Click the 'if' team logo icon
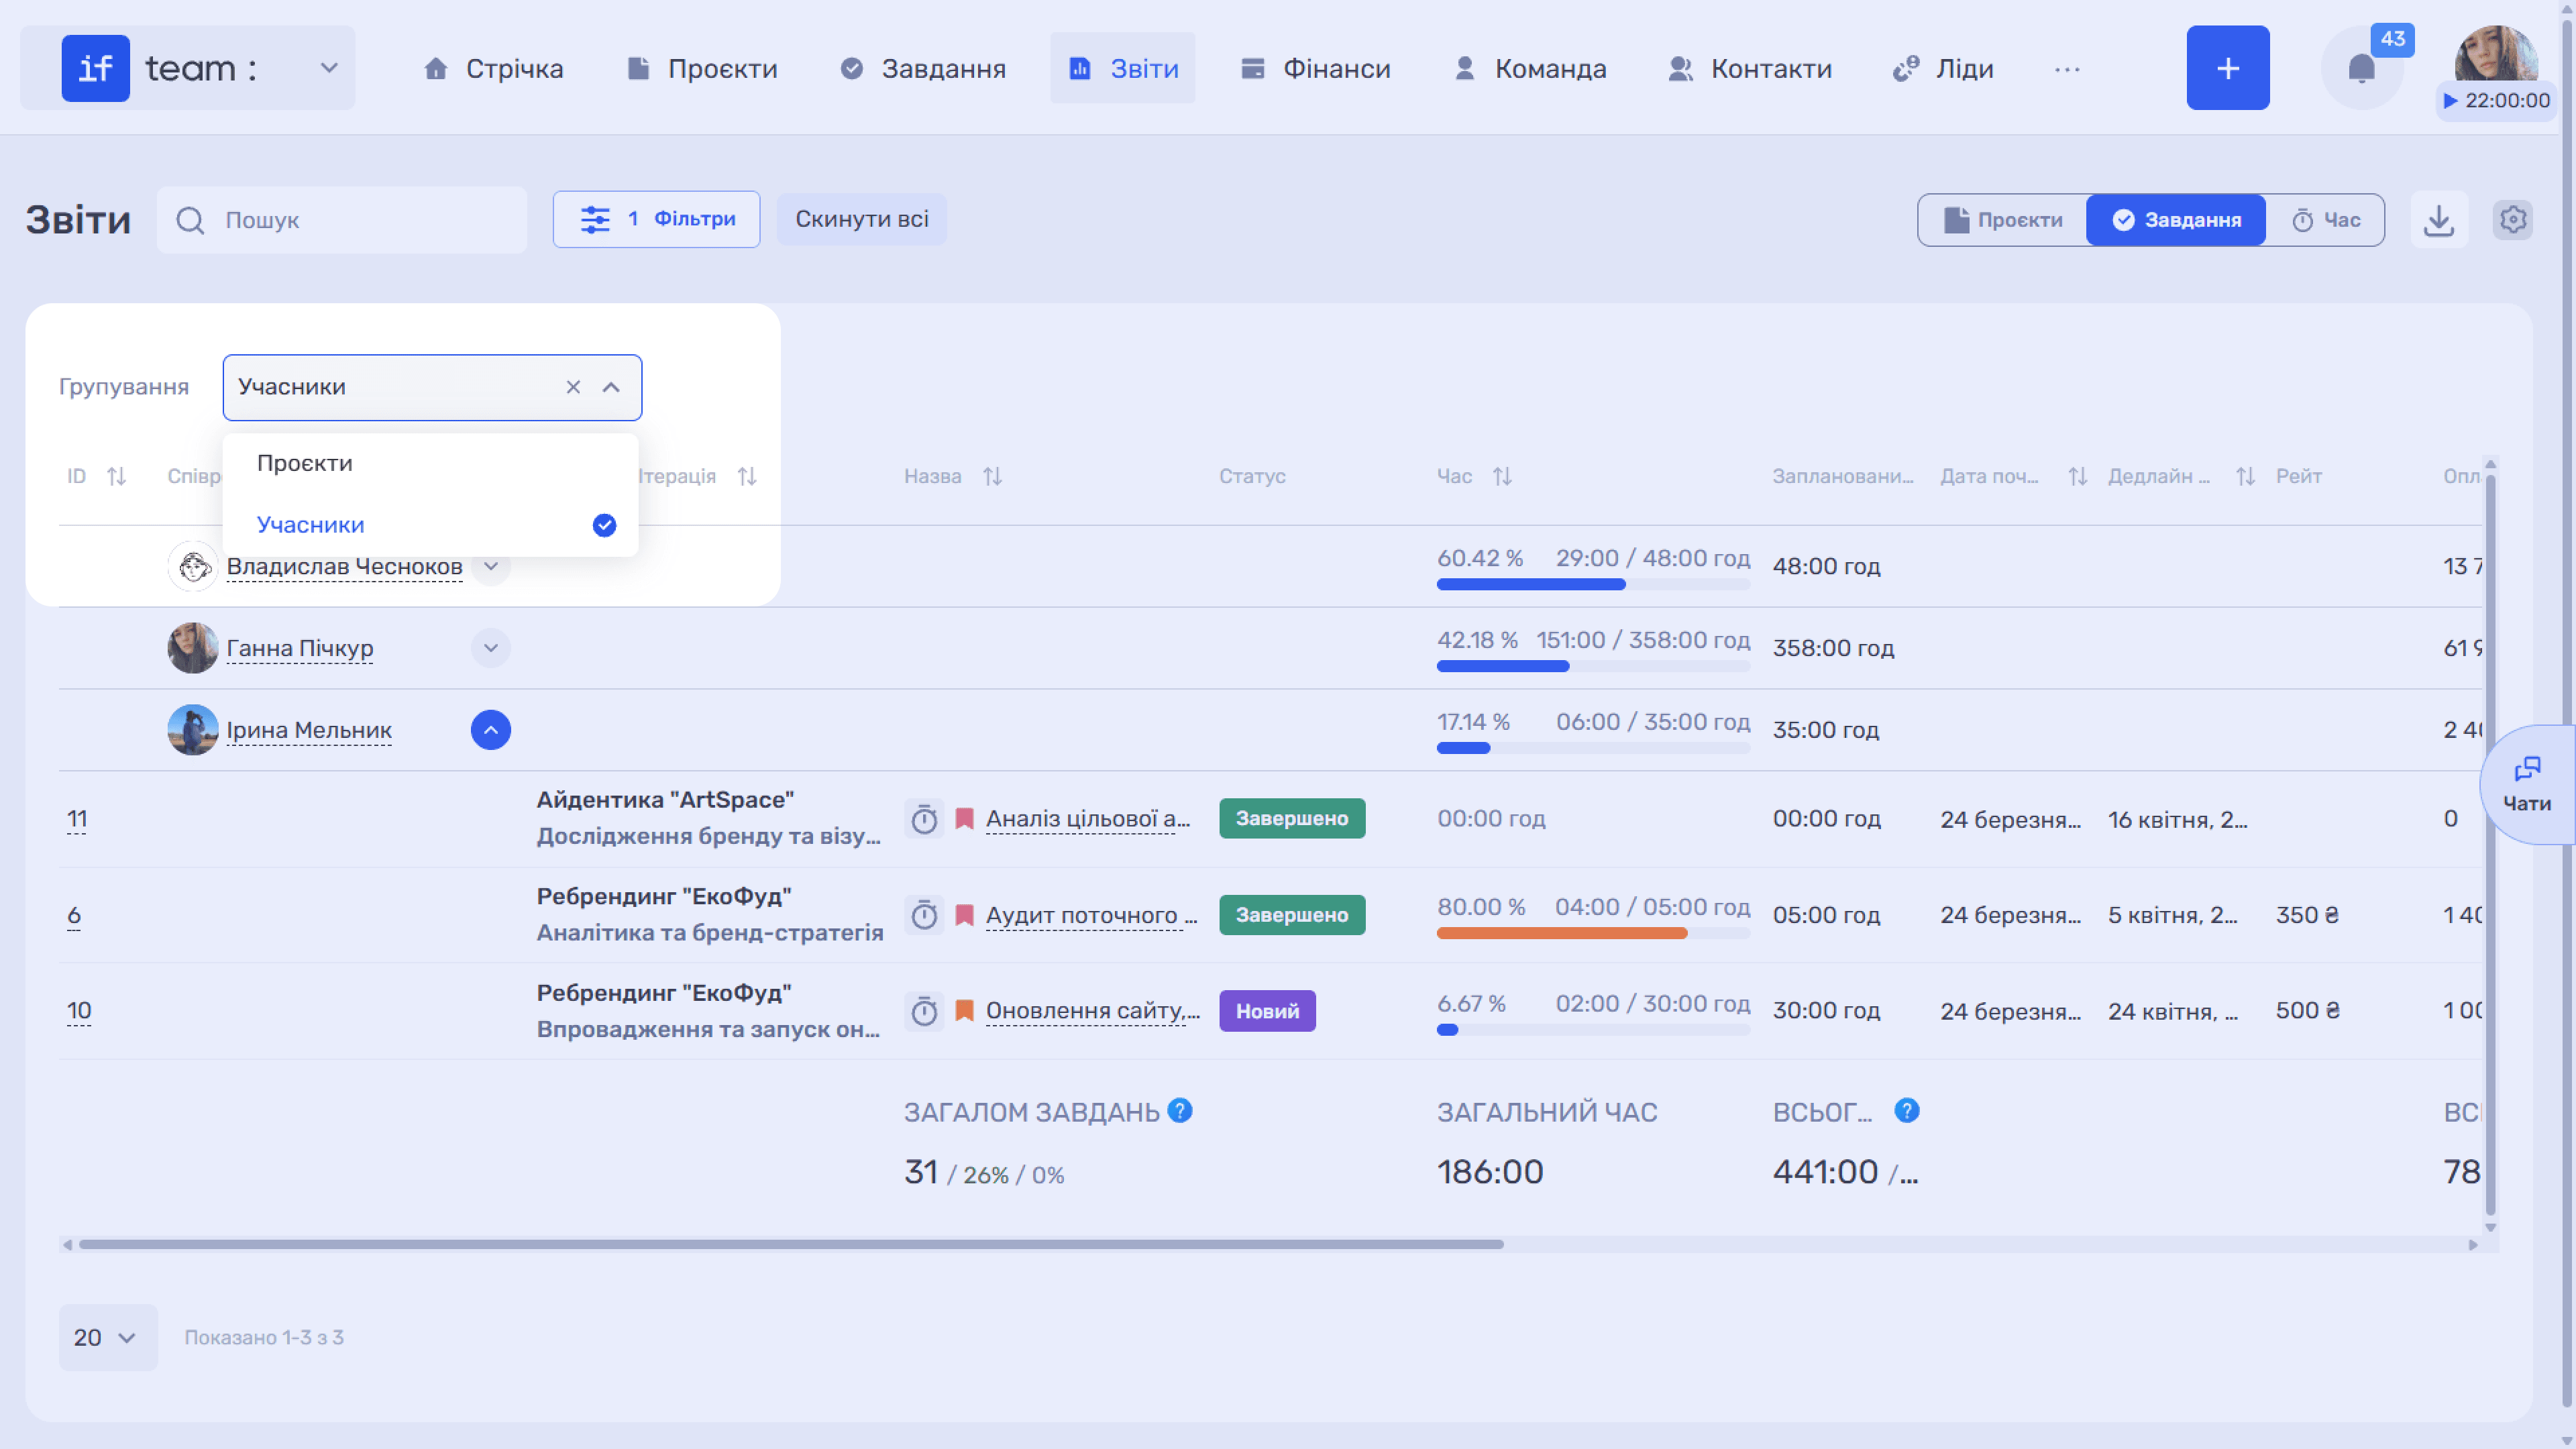Viewport: 2576px width, 1449px height. tap(95, 68)
